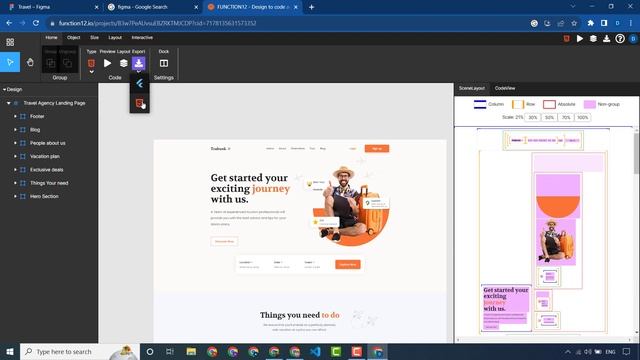Collapse the Design panel header
The height and width of the screenshot is (360, 640).
[12, 89]
